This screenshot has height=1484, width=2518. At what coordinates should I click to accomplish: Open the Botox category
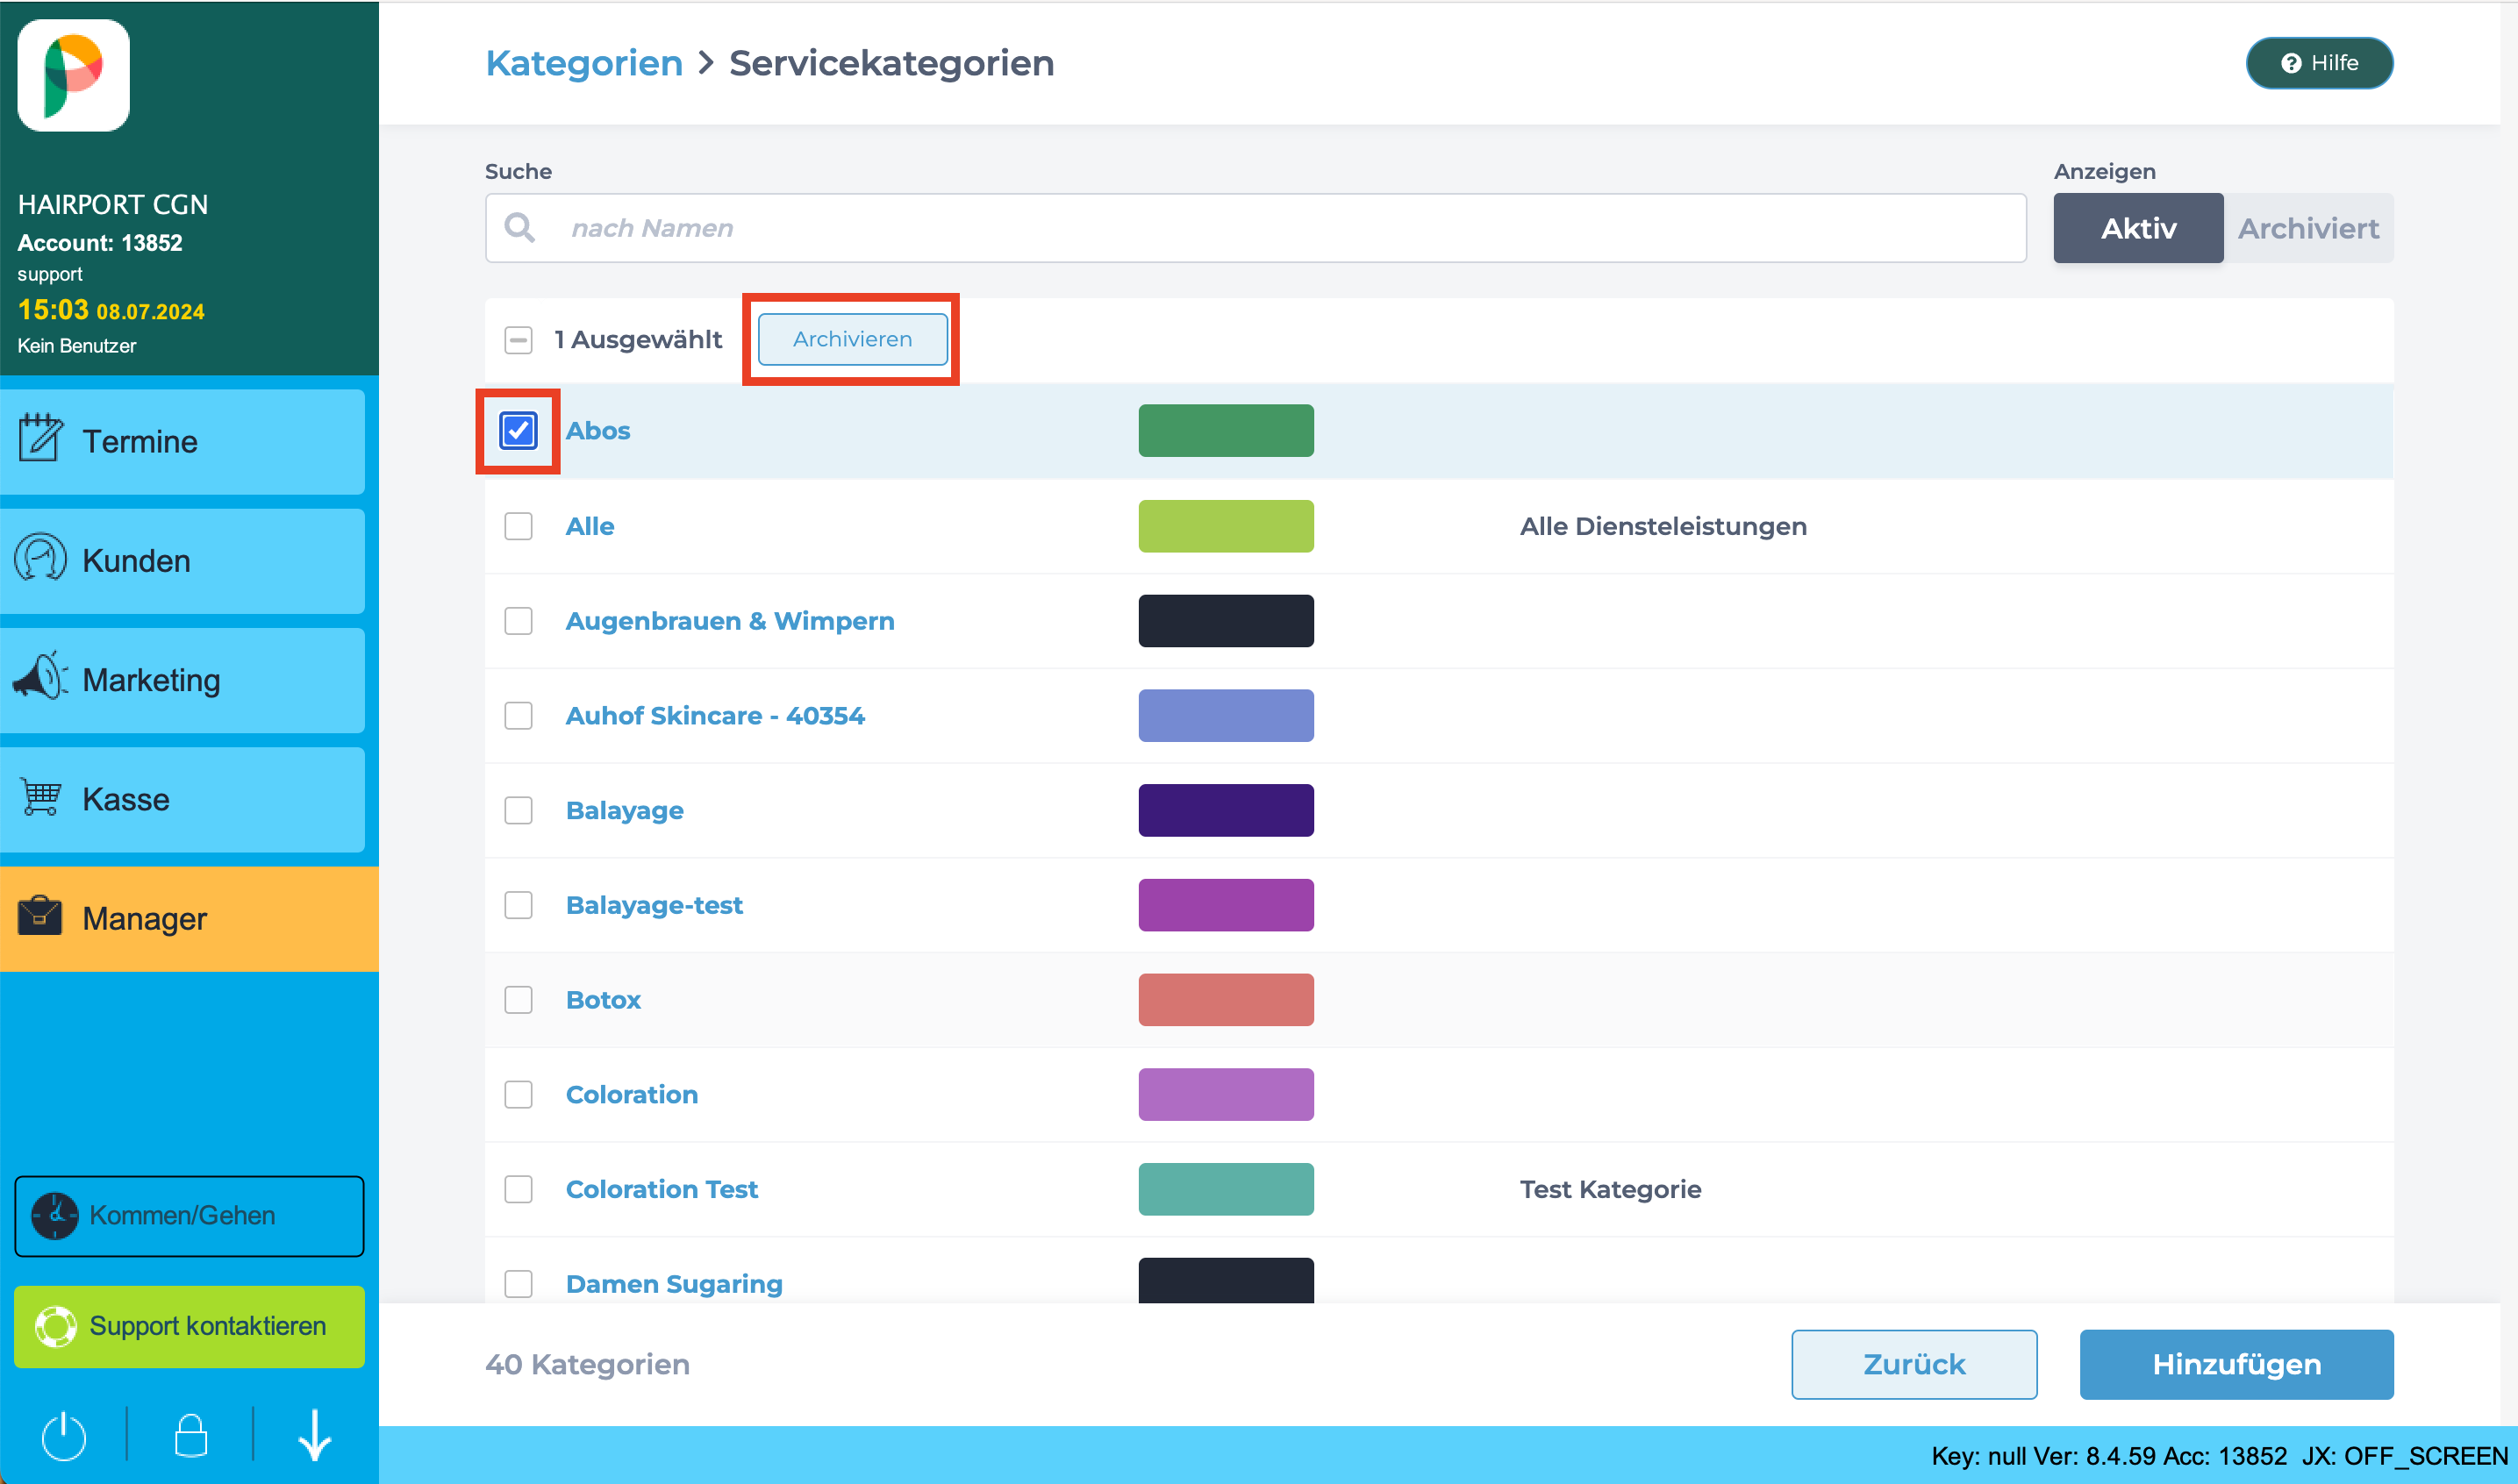[x=603, y=1000]
